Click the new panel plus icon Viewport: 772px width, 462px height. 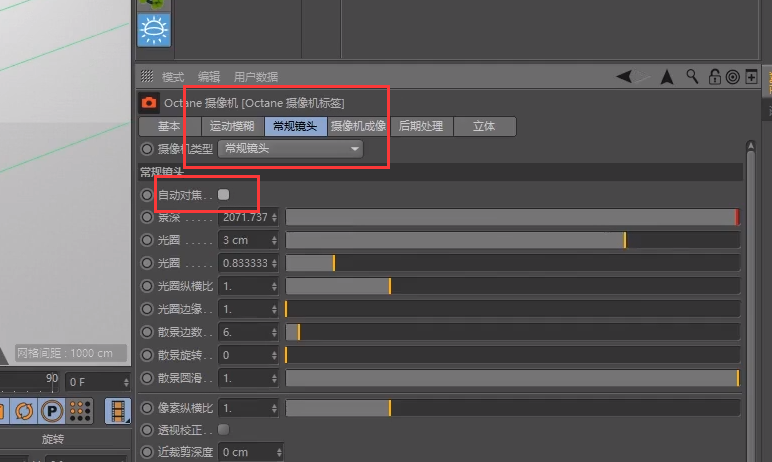coord(751,76)
